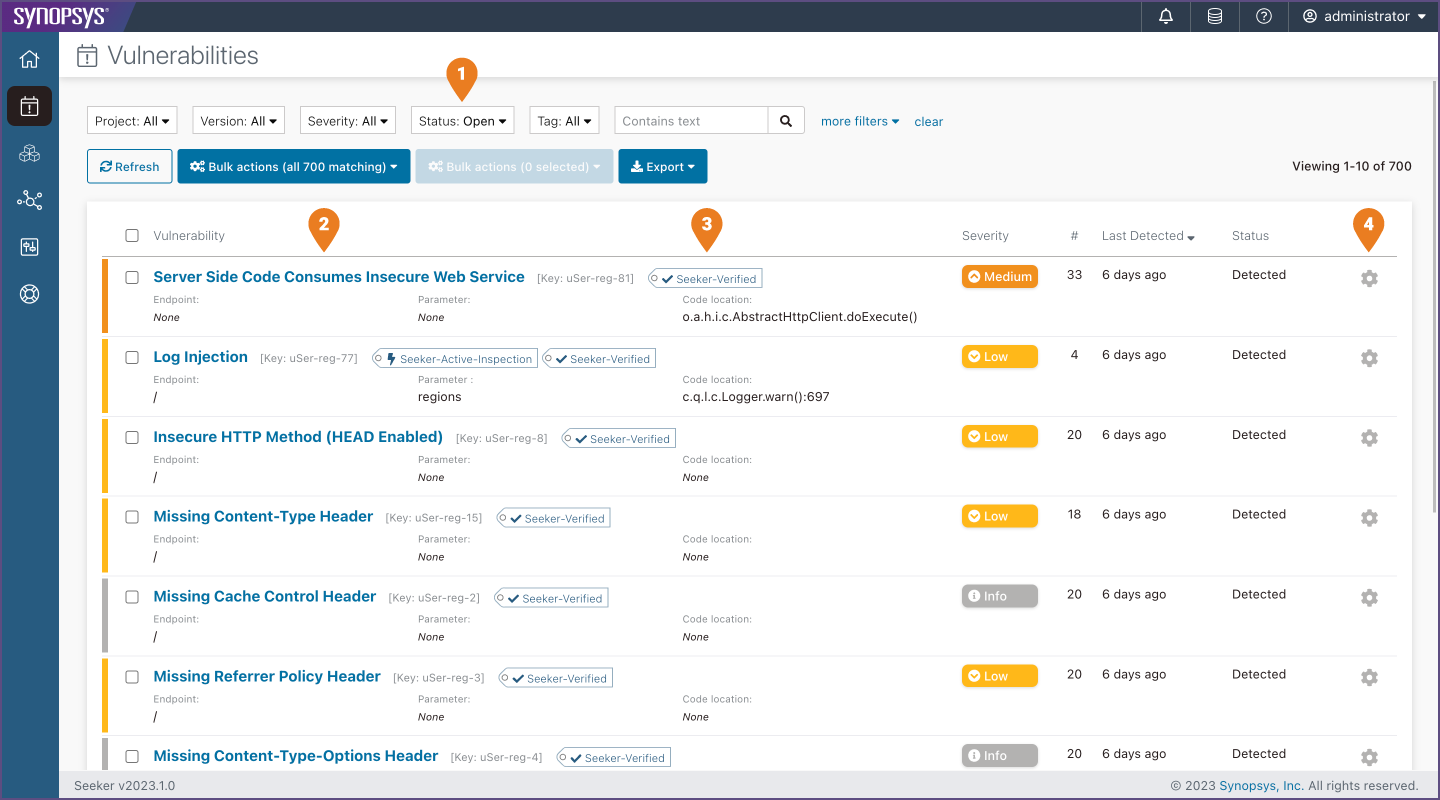Check the Insecure HTTP Method row checkbox

[x=132, y=437]
